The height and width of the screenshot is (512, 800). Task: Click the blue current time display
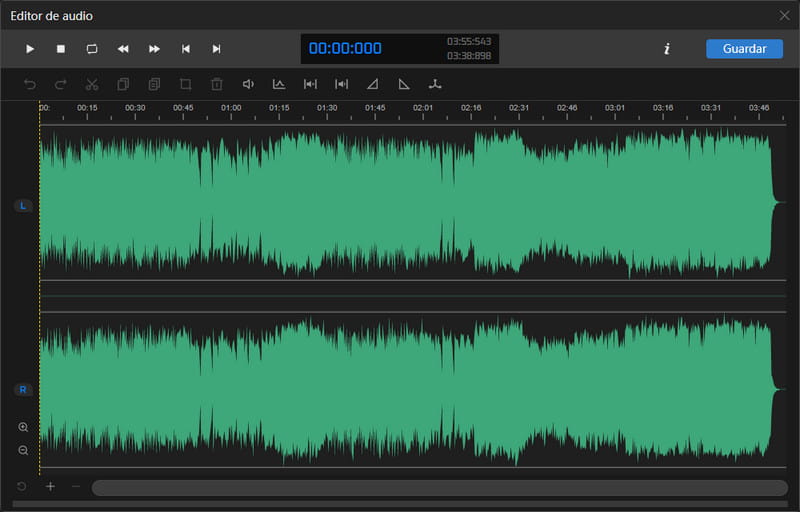[345, 48]
